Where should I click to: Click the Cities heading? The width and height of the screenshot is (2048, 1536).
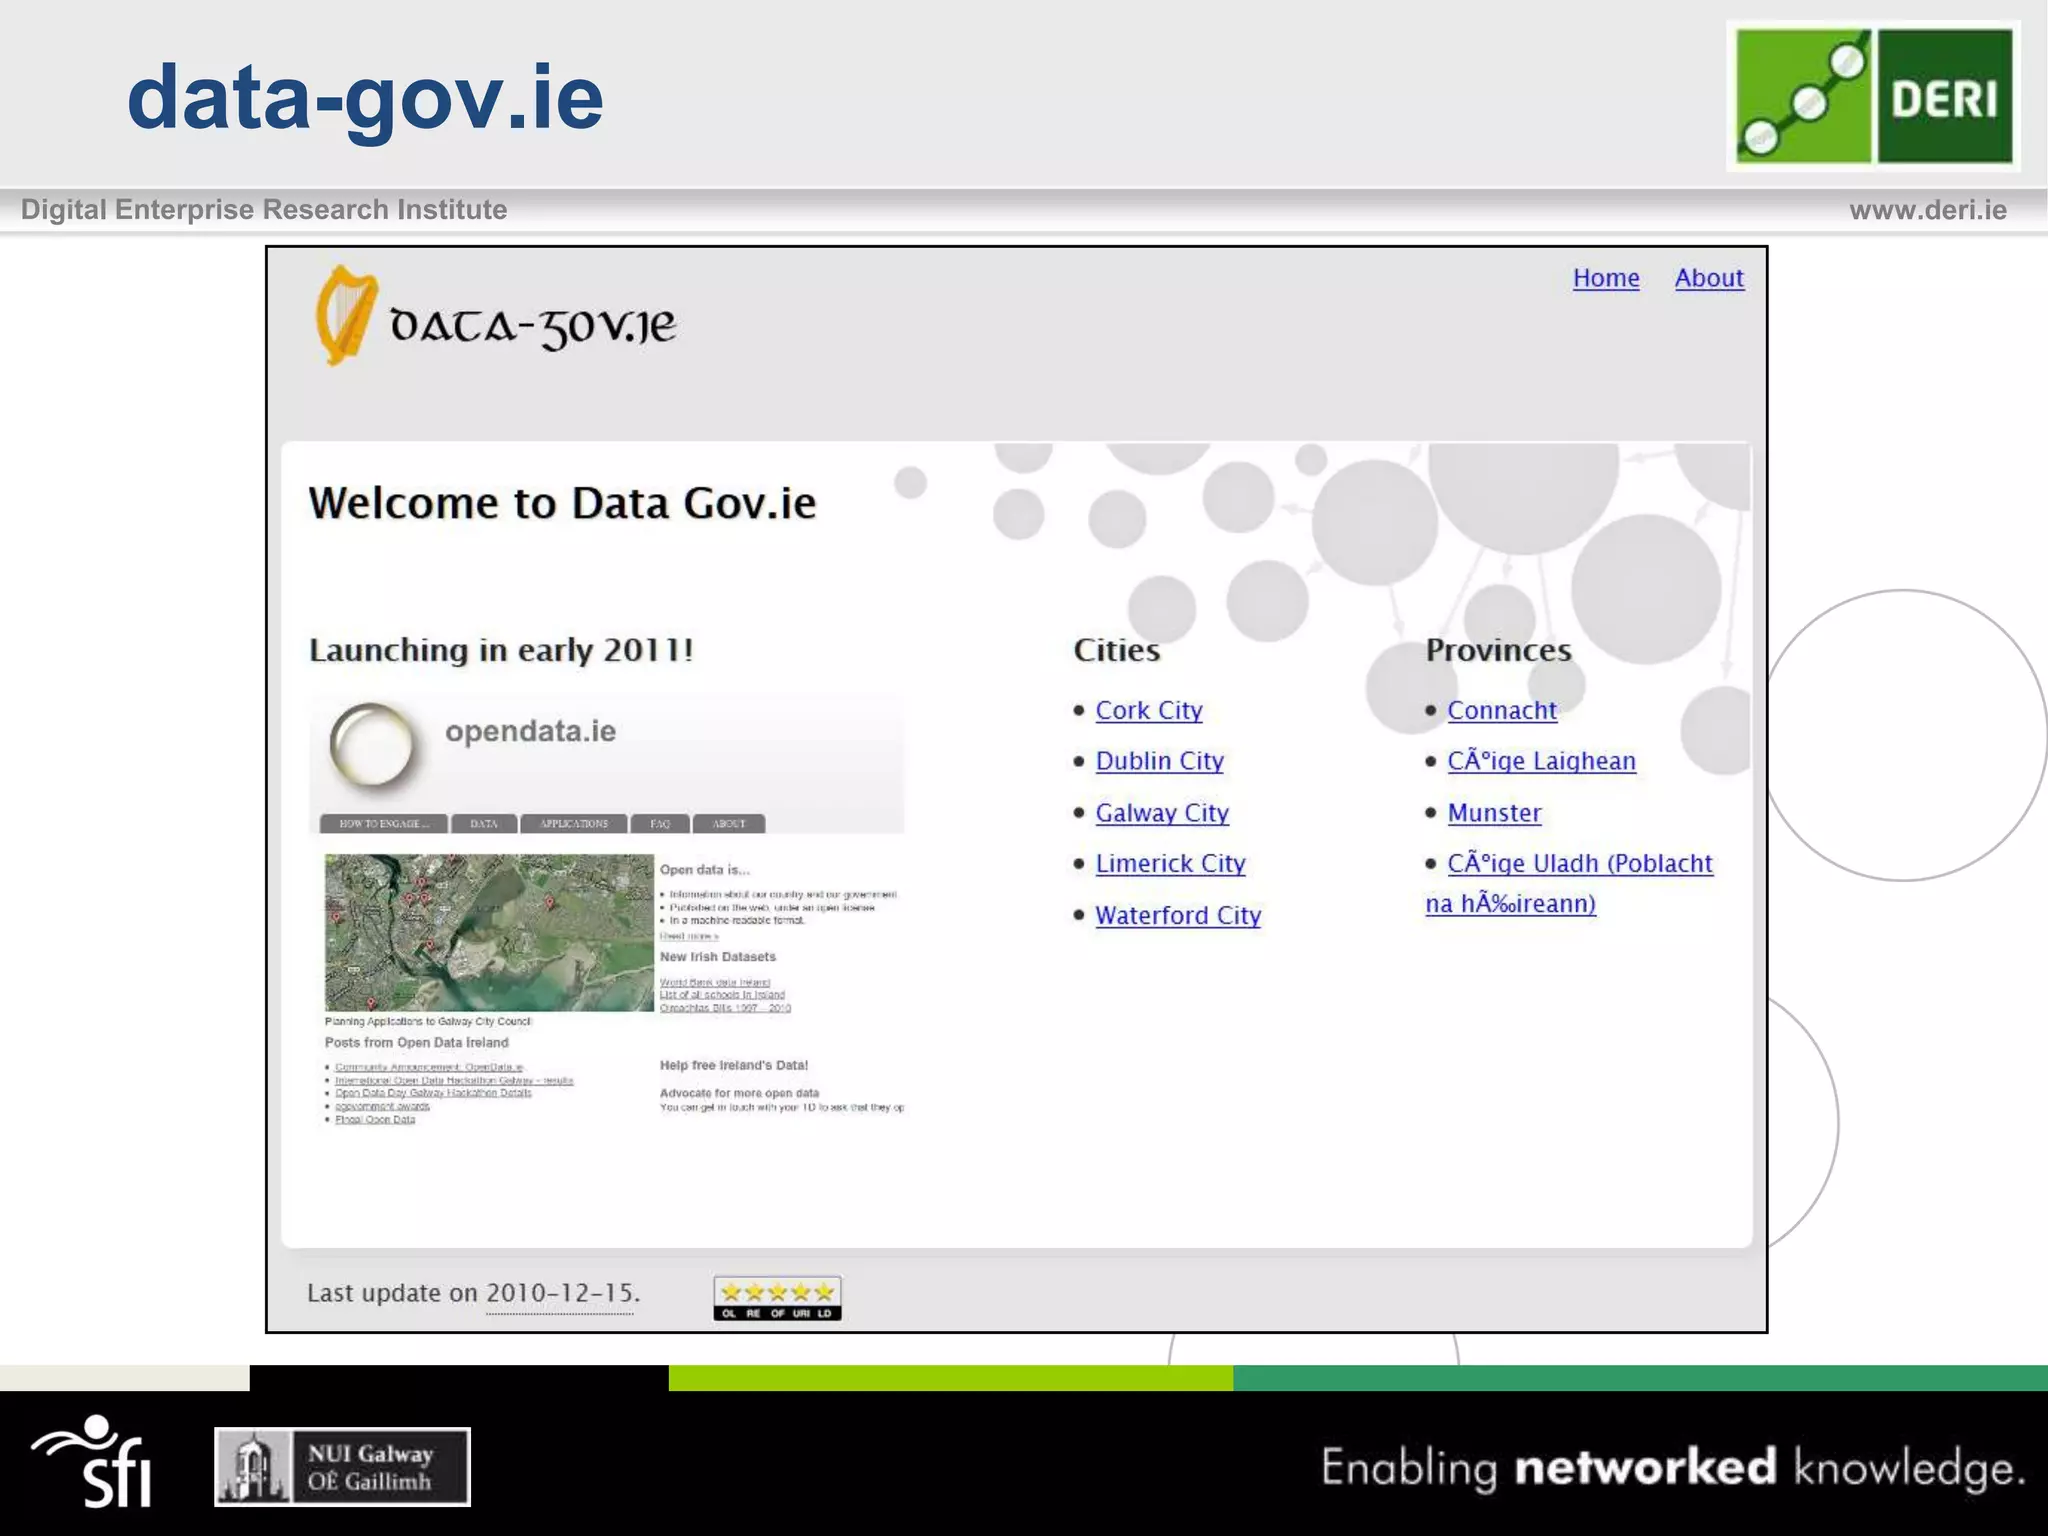click(1116, 650)
